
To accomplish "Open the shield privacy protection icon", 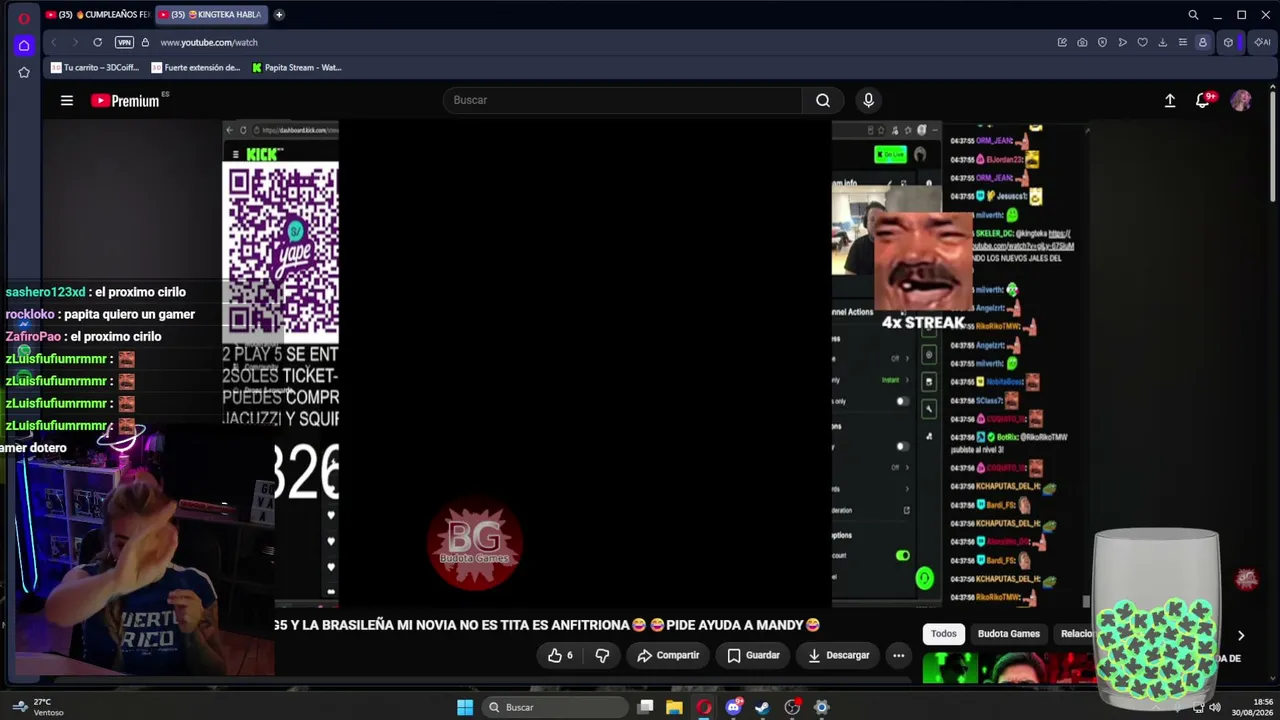I will point(1102,42).
